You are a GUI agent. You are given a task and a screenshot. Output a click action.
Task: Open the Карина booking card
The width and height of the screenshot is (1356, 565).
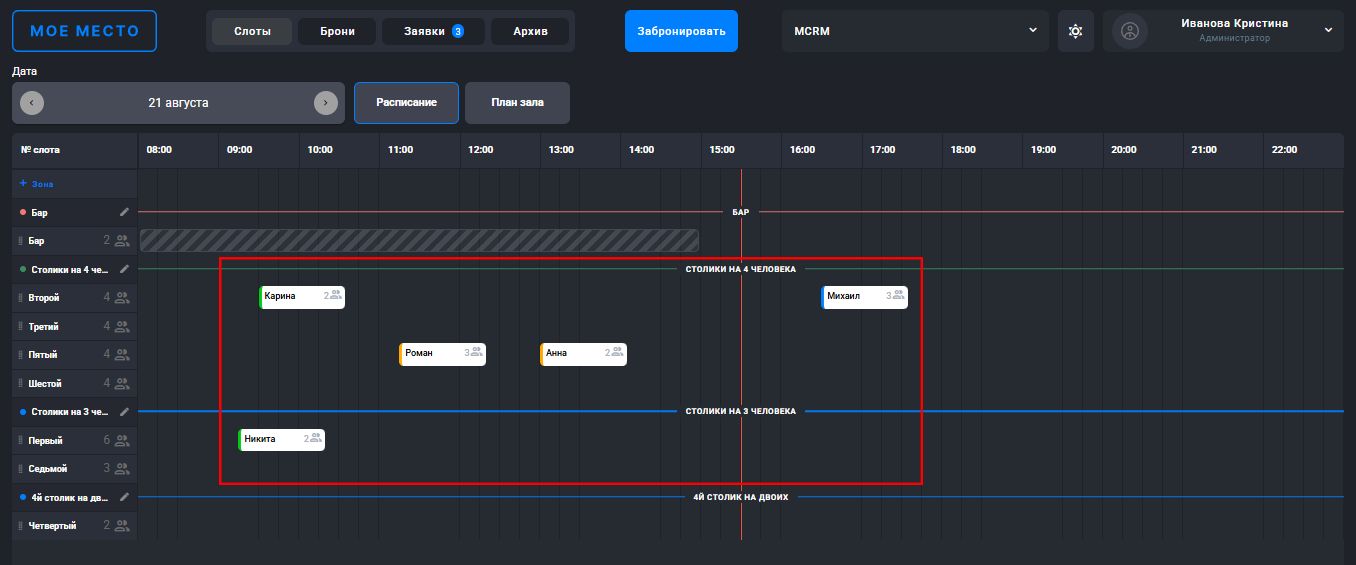[x=302, y=297]
